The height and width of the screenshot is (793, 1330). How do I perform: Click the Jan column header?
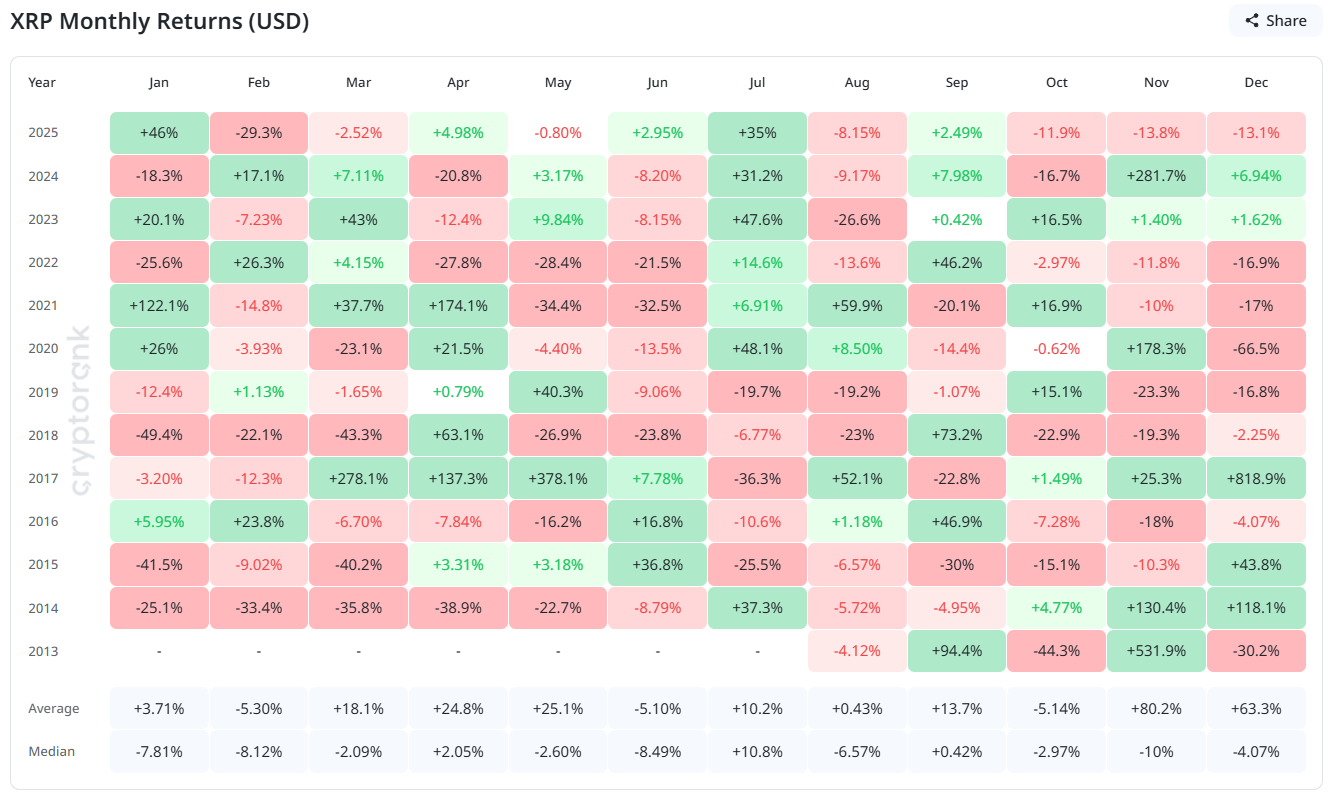click(158, 82)
